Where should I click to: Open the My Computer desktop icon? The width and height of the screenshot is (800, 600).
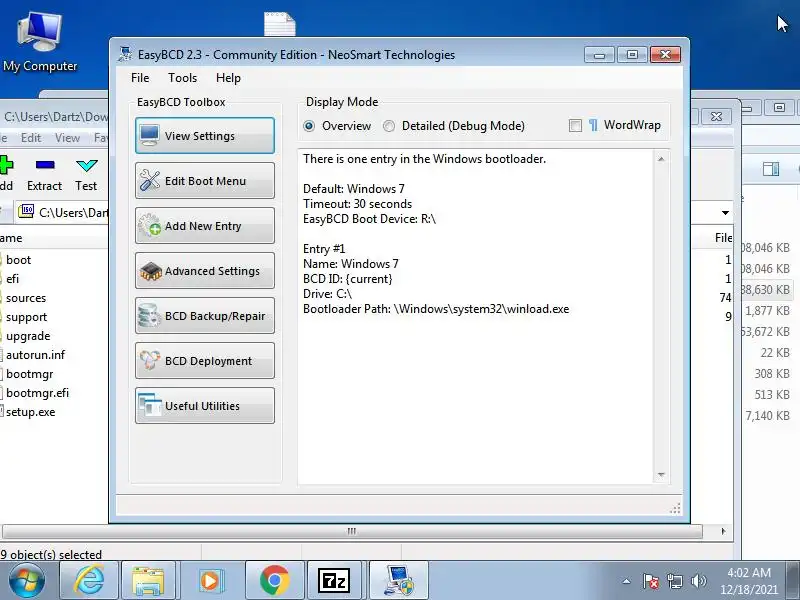40,43
